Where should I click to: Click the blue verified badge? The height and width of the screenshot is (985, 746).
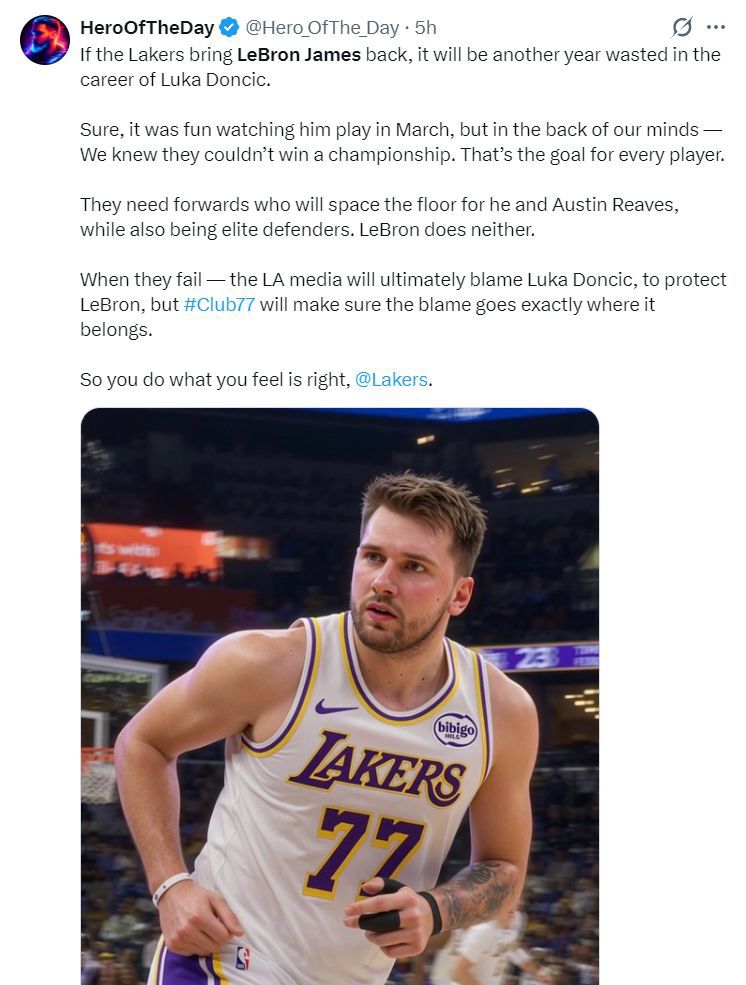pyautogui.click(x=229, y=28)
